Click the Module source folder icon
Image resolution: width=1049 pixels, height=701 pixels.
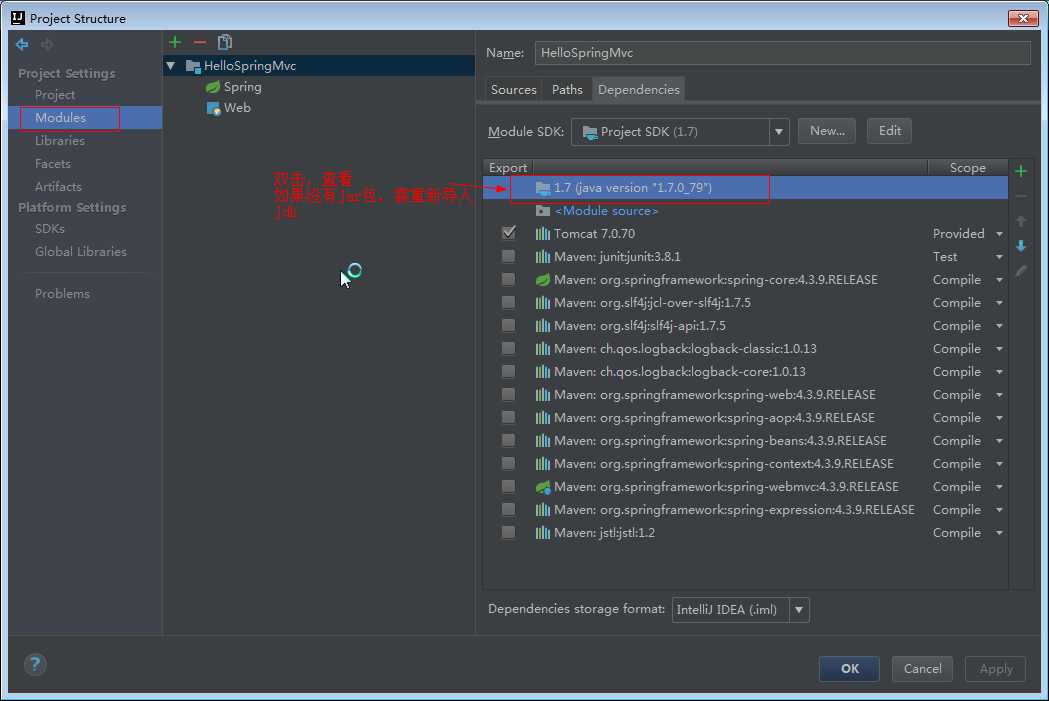(543, 211)
